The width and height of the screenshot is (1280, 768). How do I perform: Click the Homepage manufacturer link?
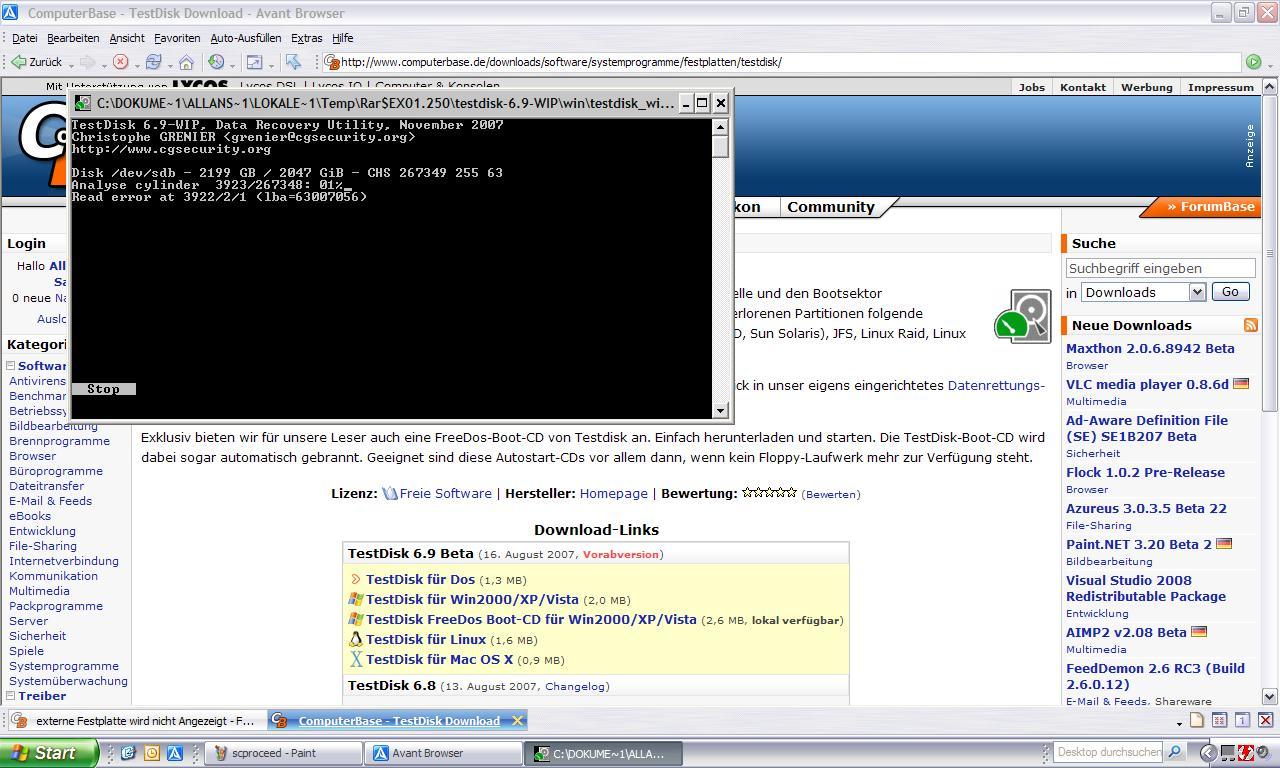[x=613, y=493]
